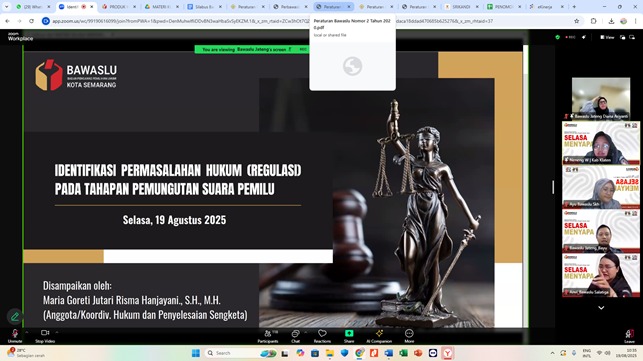Click the REC recording indicator

(x=570, y=37)
